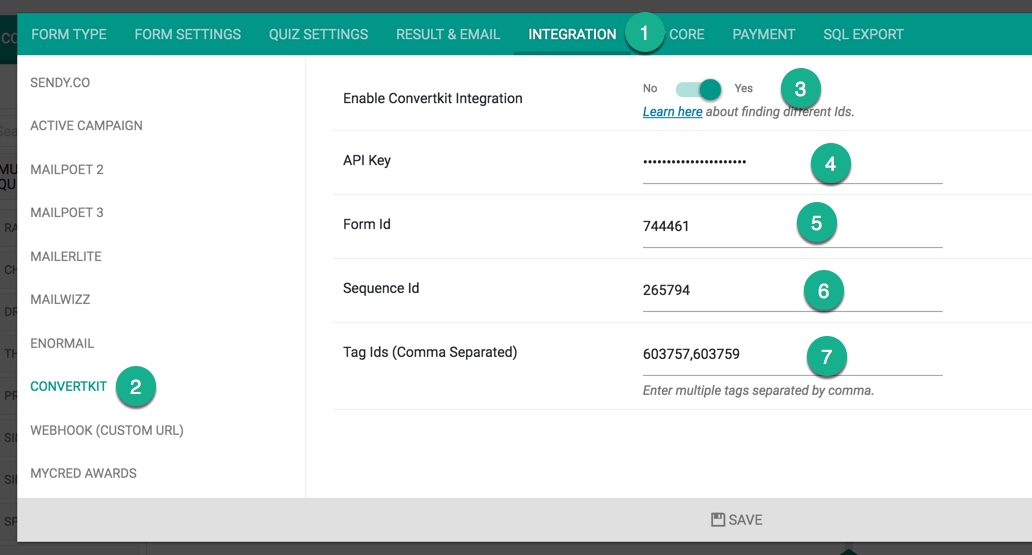
Task: Save the integration settings
Action: pyautogui.click(x=736, y=519)
